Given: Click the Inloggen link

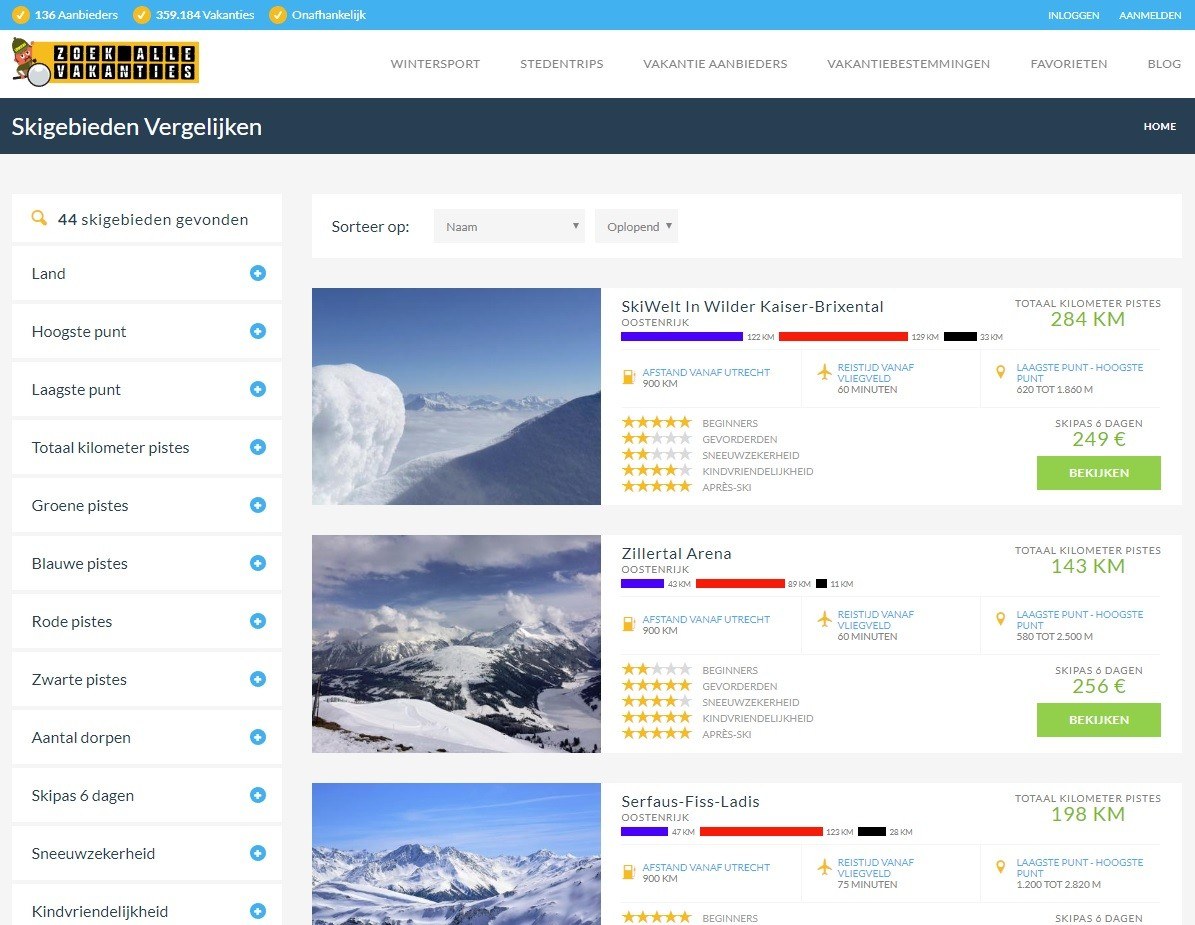Looking at the screenshot, I should tap(1073, 15).
